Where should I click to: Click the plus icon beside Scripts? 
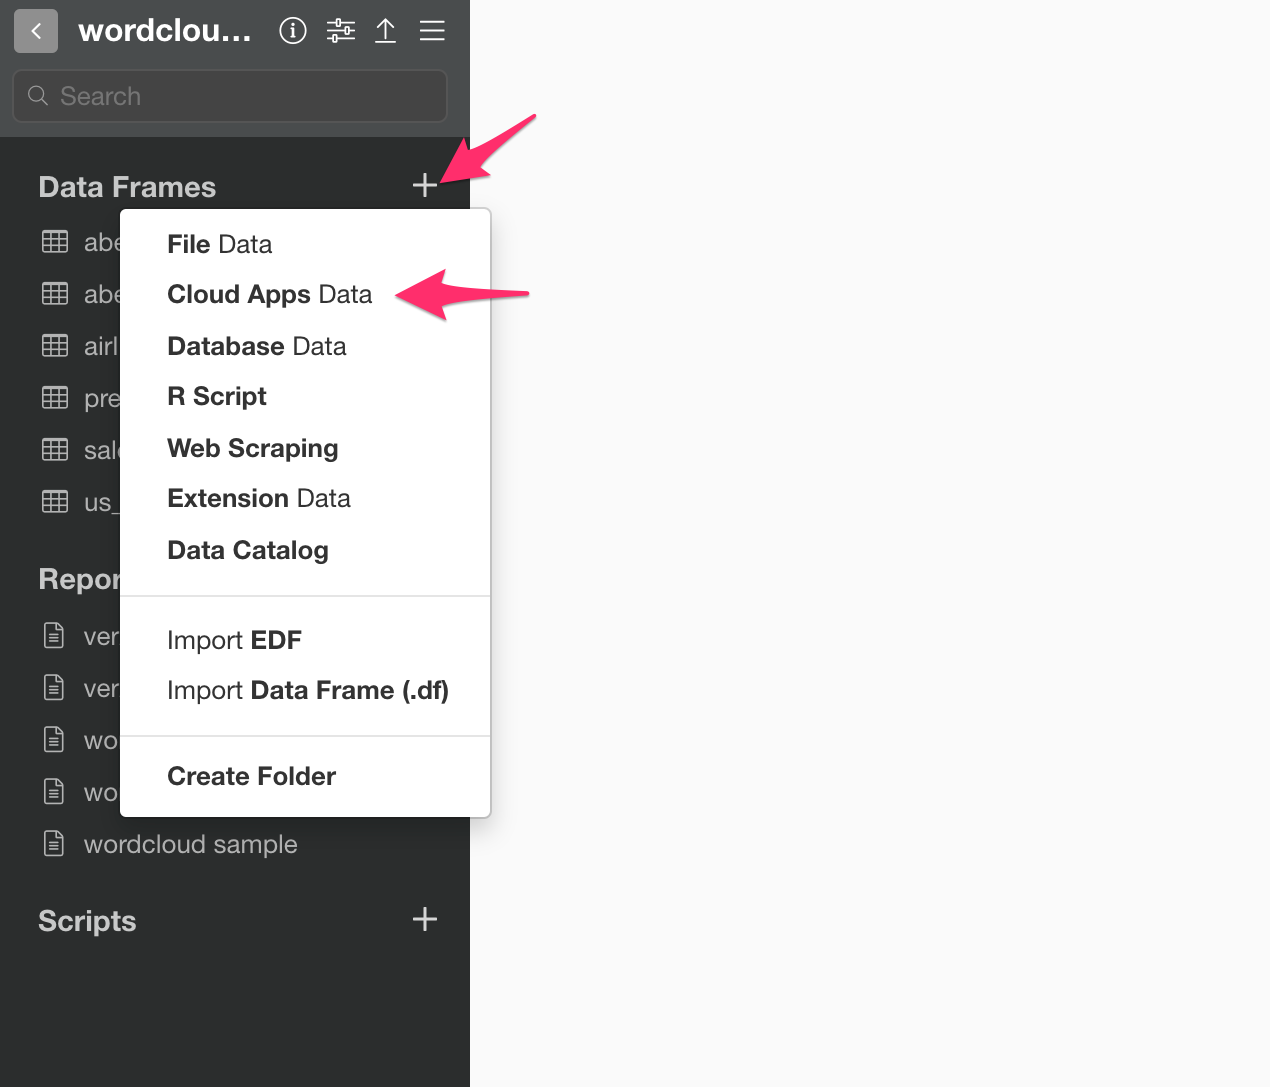pyautogui.click(x=425, y=919)
